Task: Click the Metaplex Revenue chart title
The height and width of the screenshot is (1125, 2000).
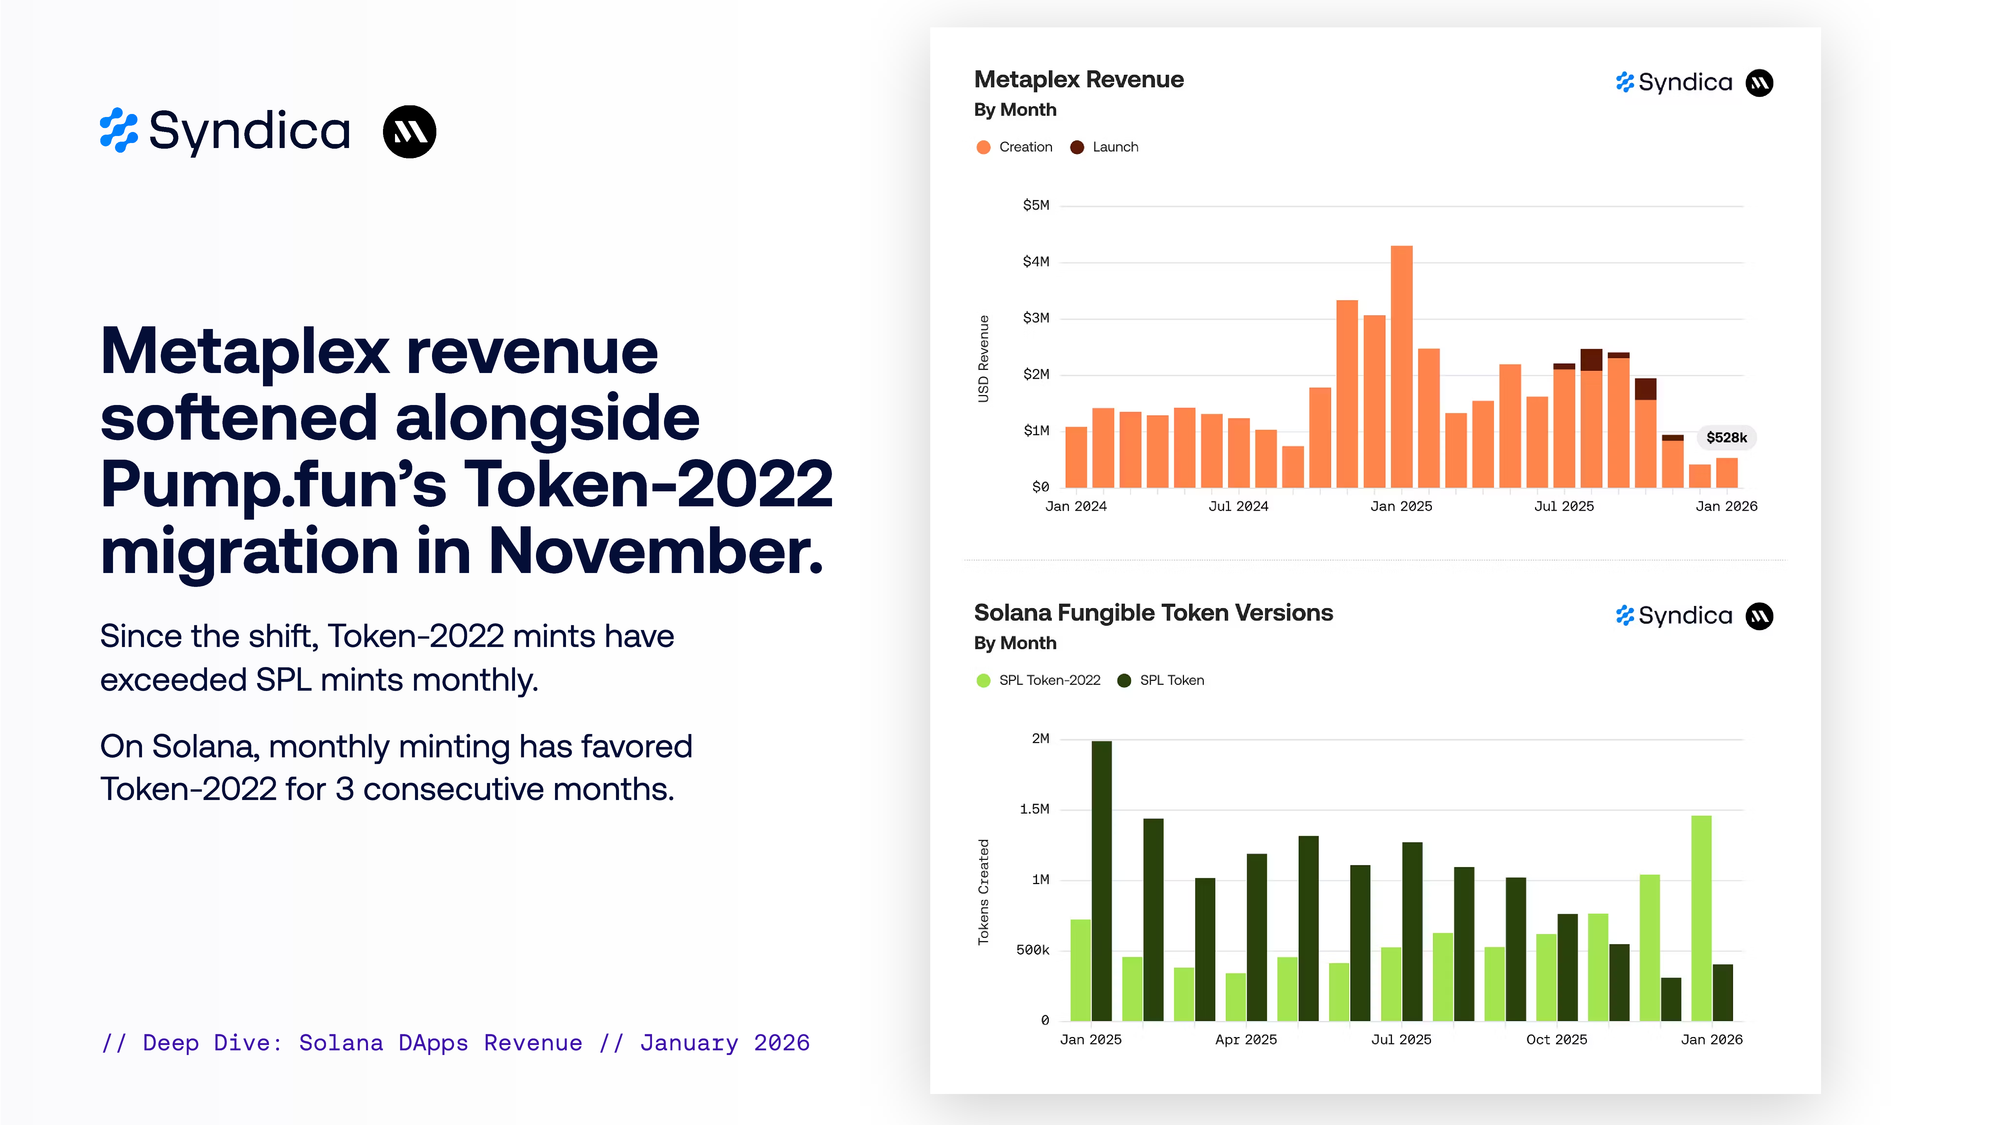Action: [1078, 80]
